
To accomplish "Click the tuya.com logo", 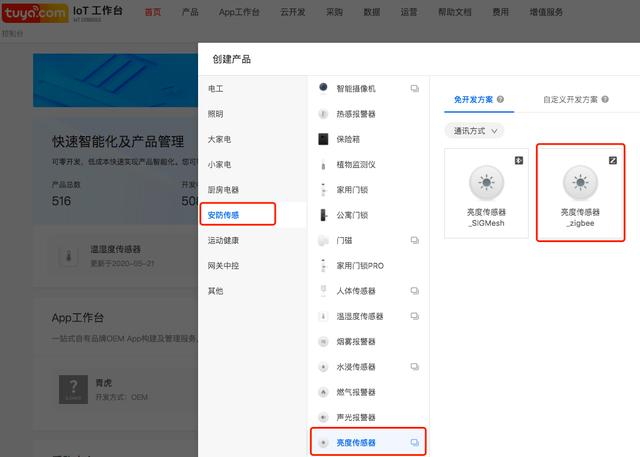I will tap(35, 13).
